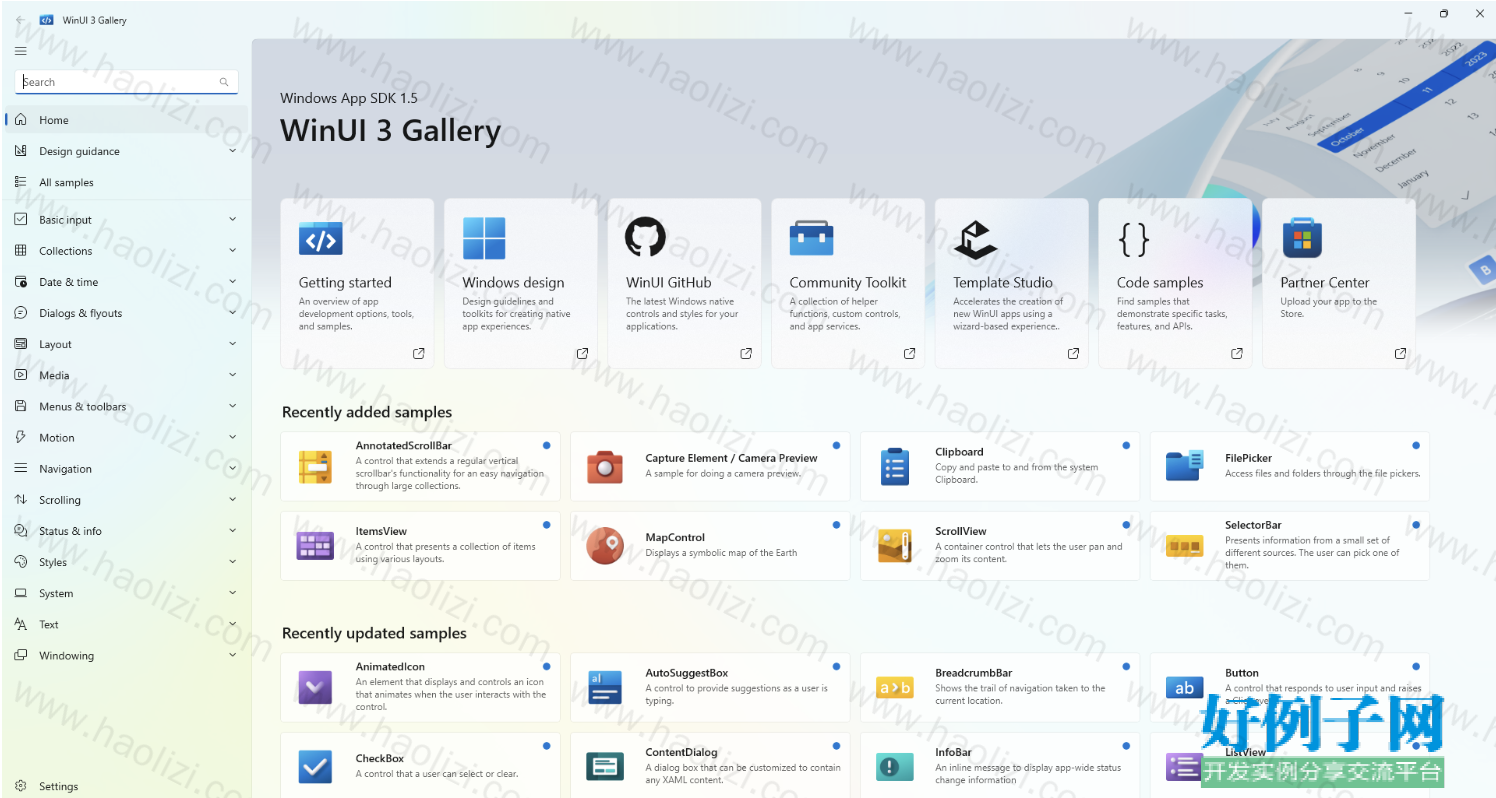The image size is (1496, 798).
Task: Expand the Date & time chevron
Action: click(232, 281)
